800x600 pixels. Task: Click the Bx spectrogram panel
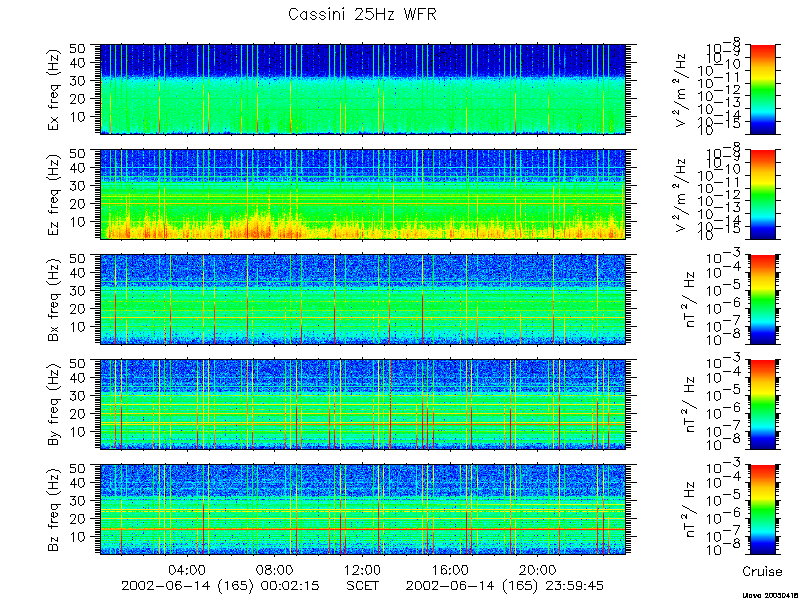[x=363, y=299]
